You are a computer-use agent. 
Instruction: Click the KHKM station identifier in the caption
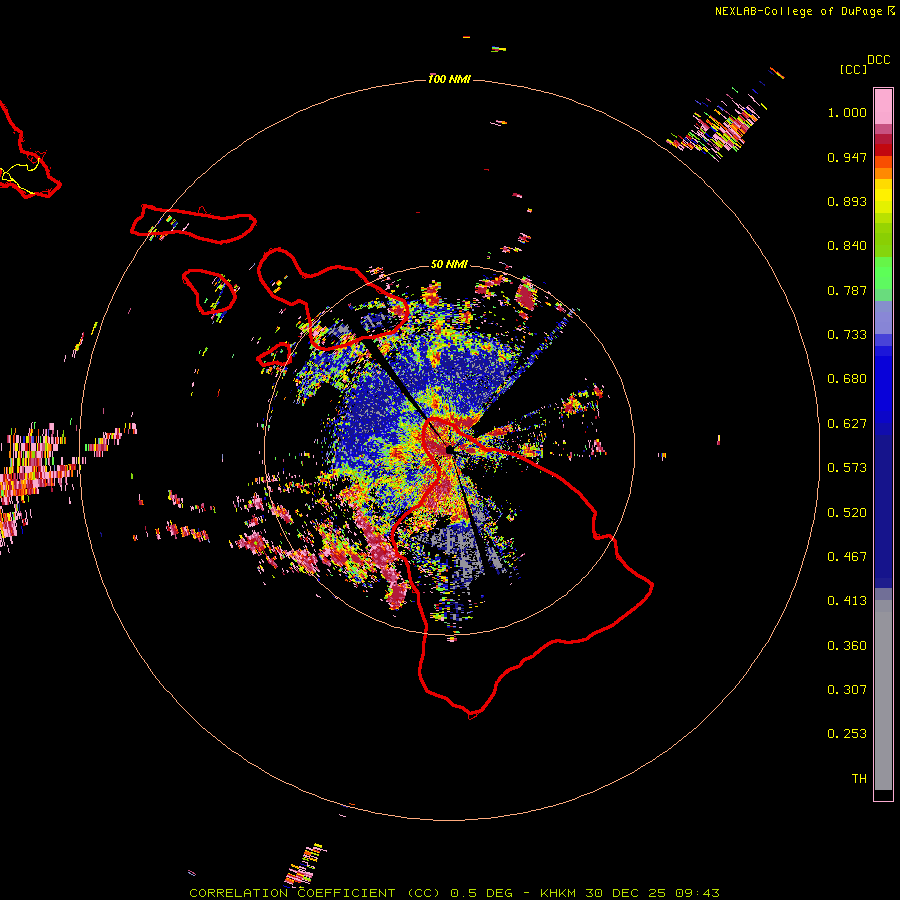(558, 893)
